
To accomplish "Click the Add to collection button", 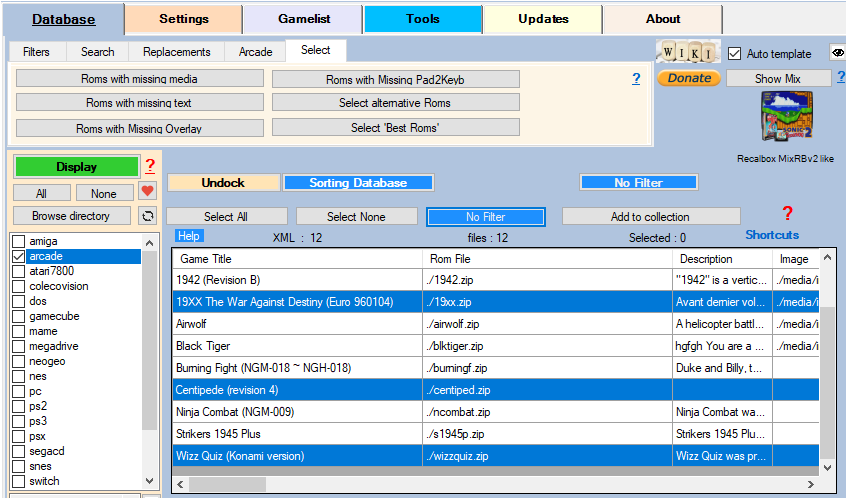I will (650, 217).
